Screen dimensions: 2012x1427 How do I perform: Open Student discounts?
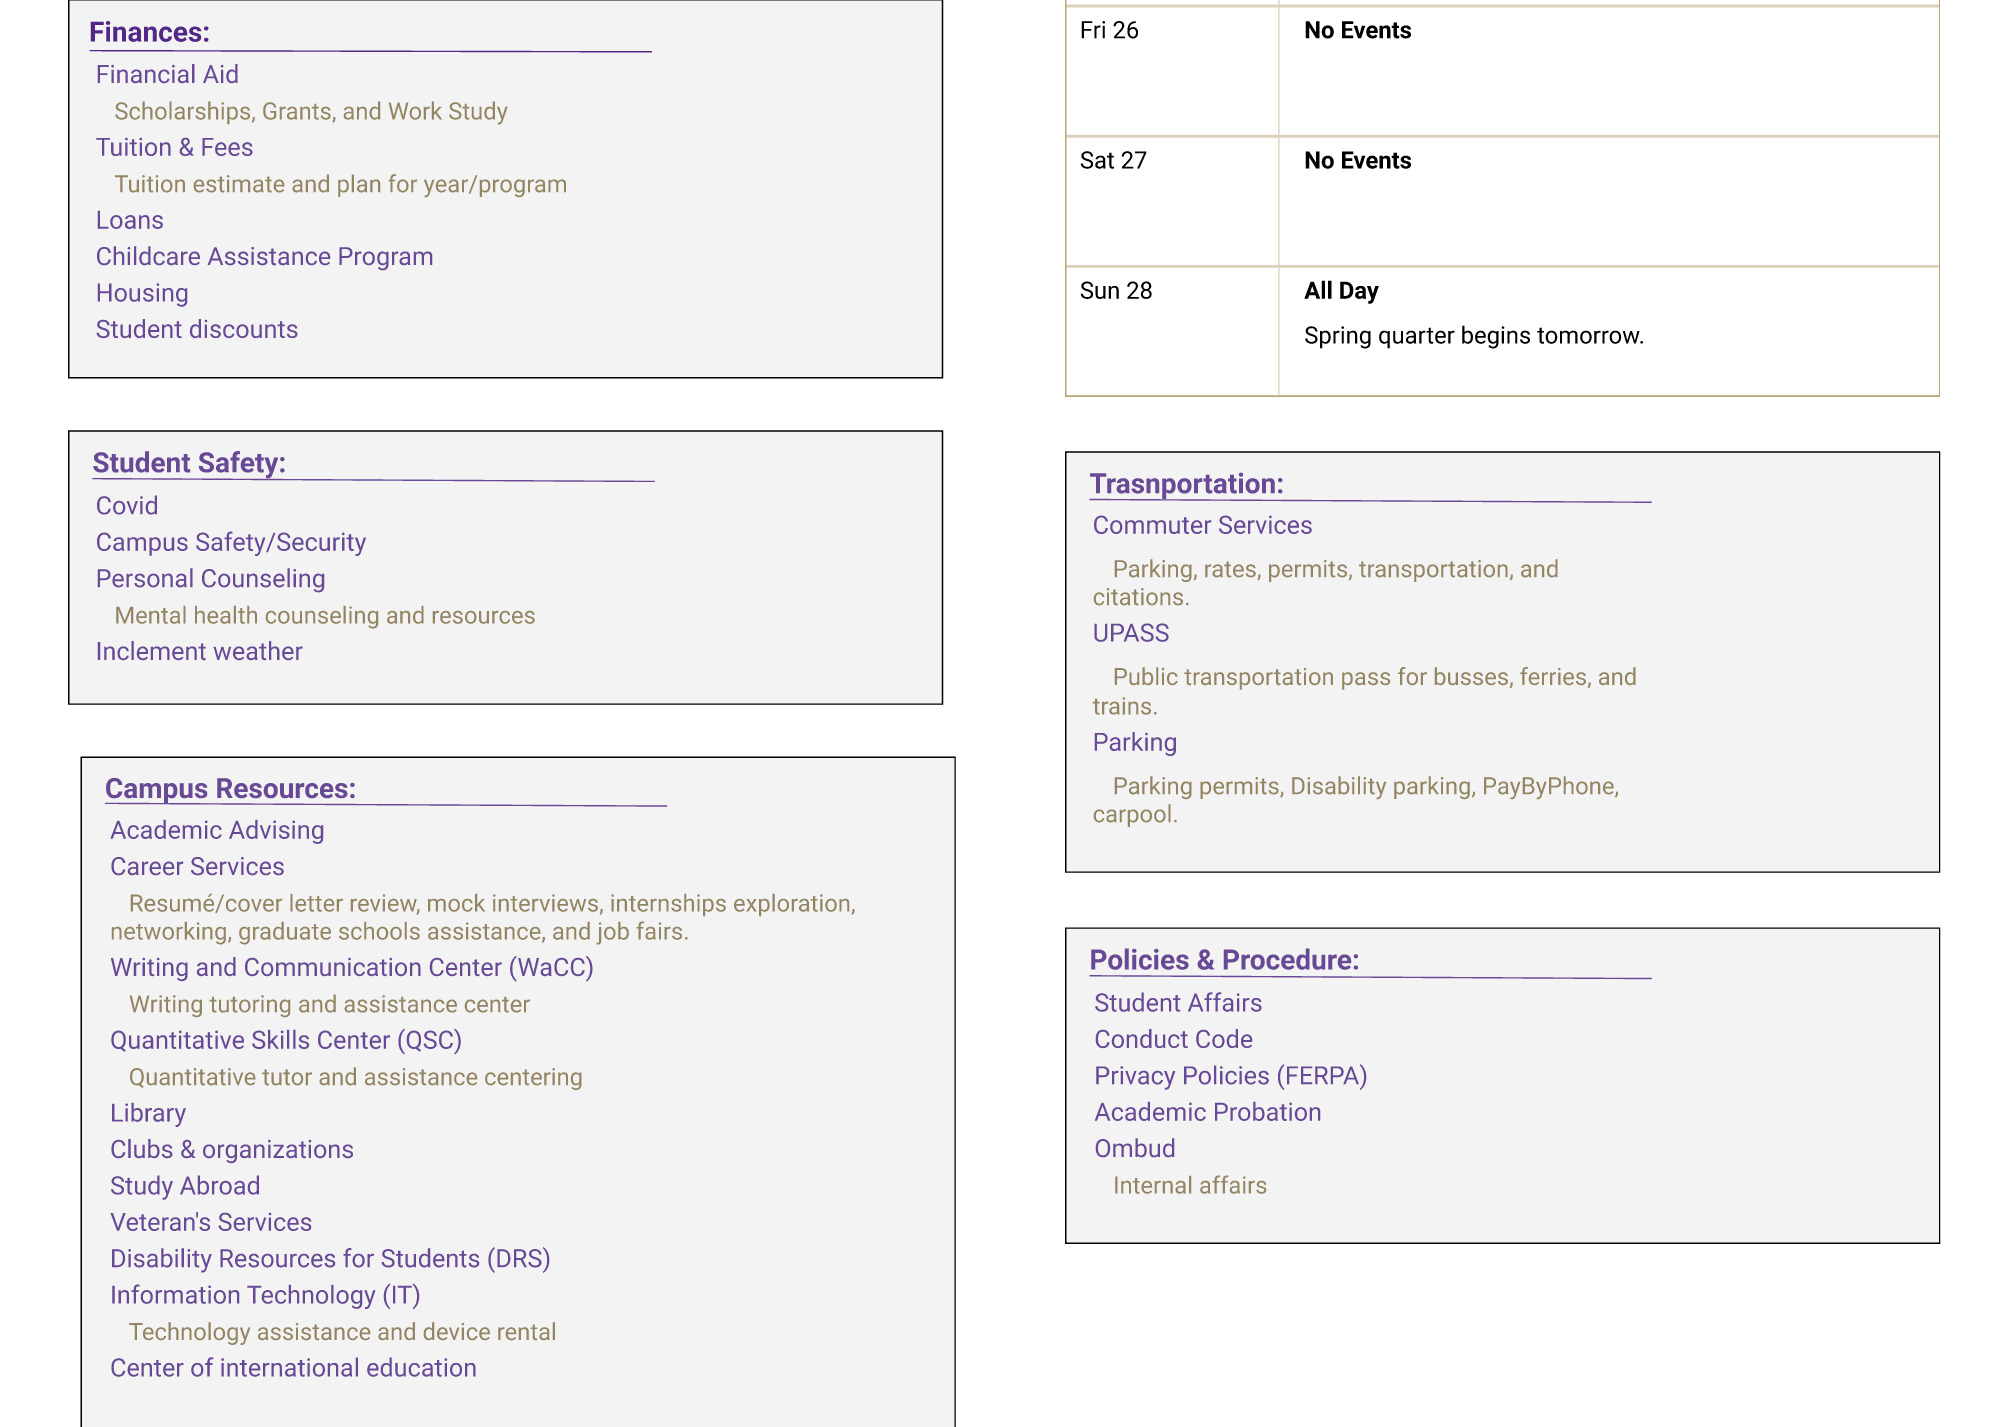[x=196, y=329]
